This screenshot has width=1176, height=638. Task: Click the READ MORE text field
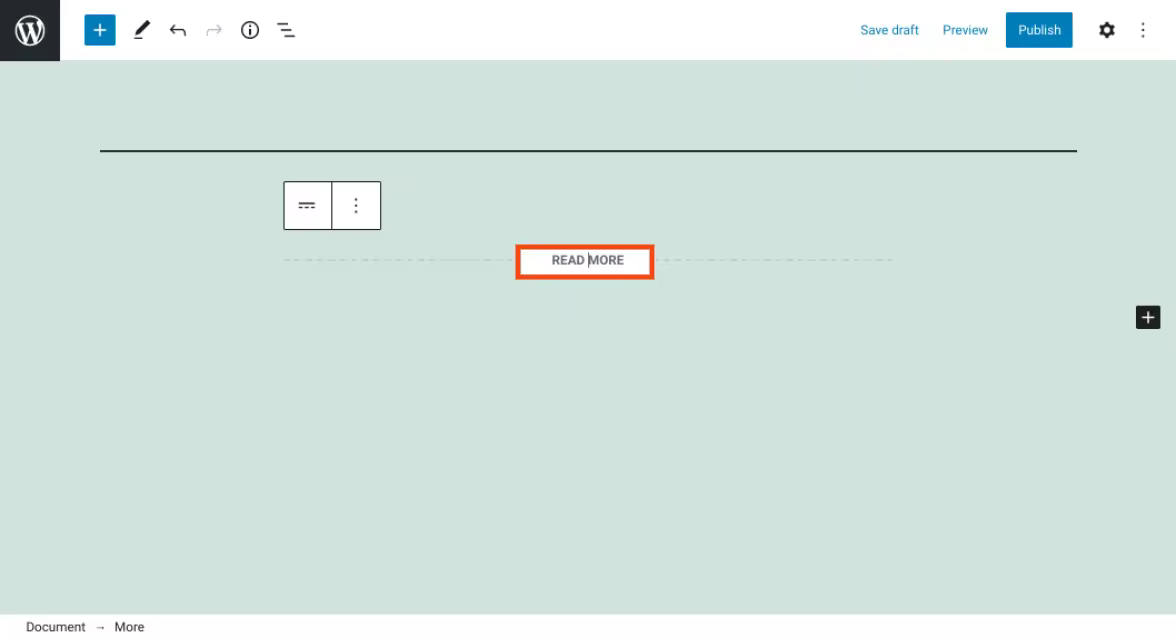(587, 260)
